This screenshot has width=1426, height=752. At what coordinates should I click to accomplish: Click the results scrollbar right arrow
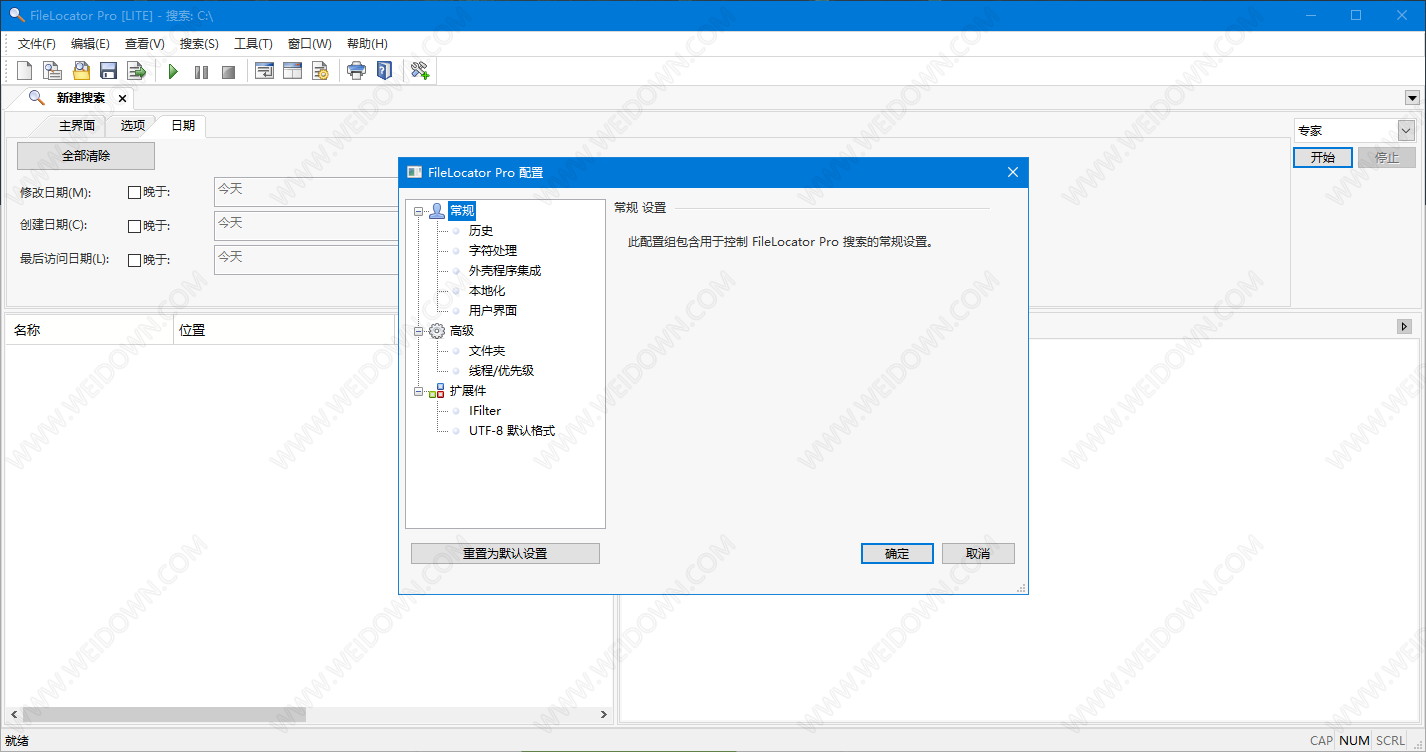tap(603, 715)
